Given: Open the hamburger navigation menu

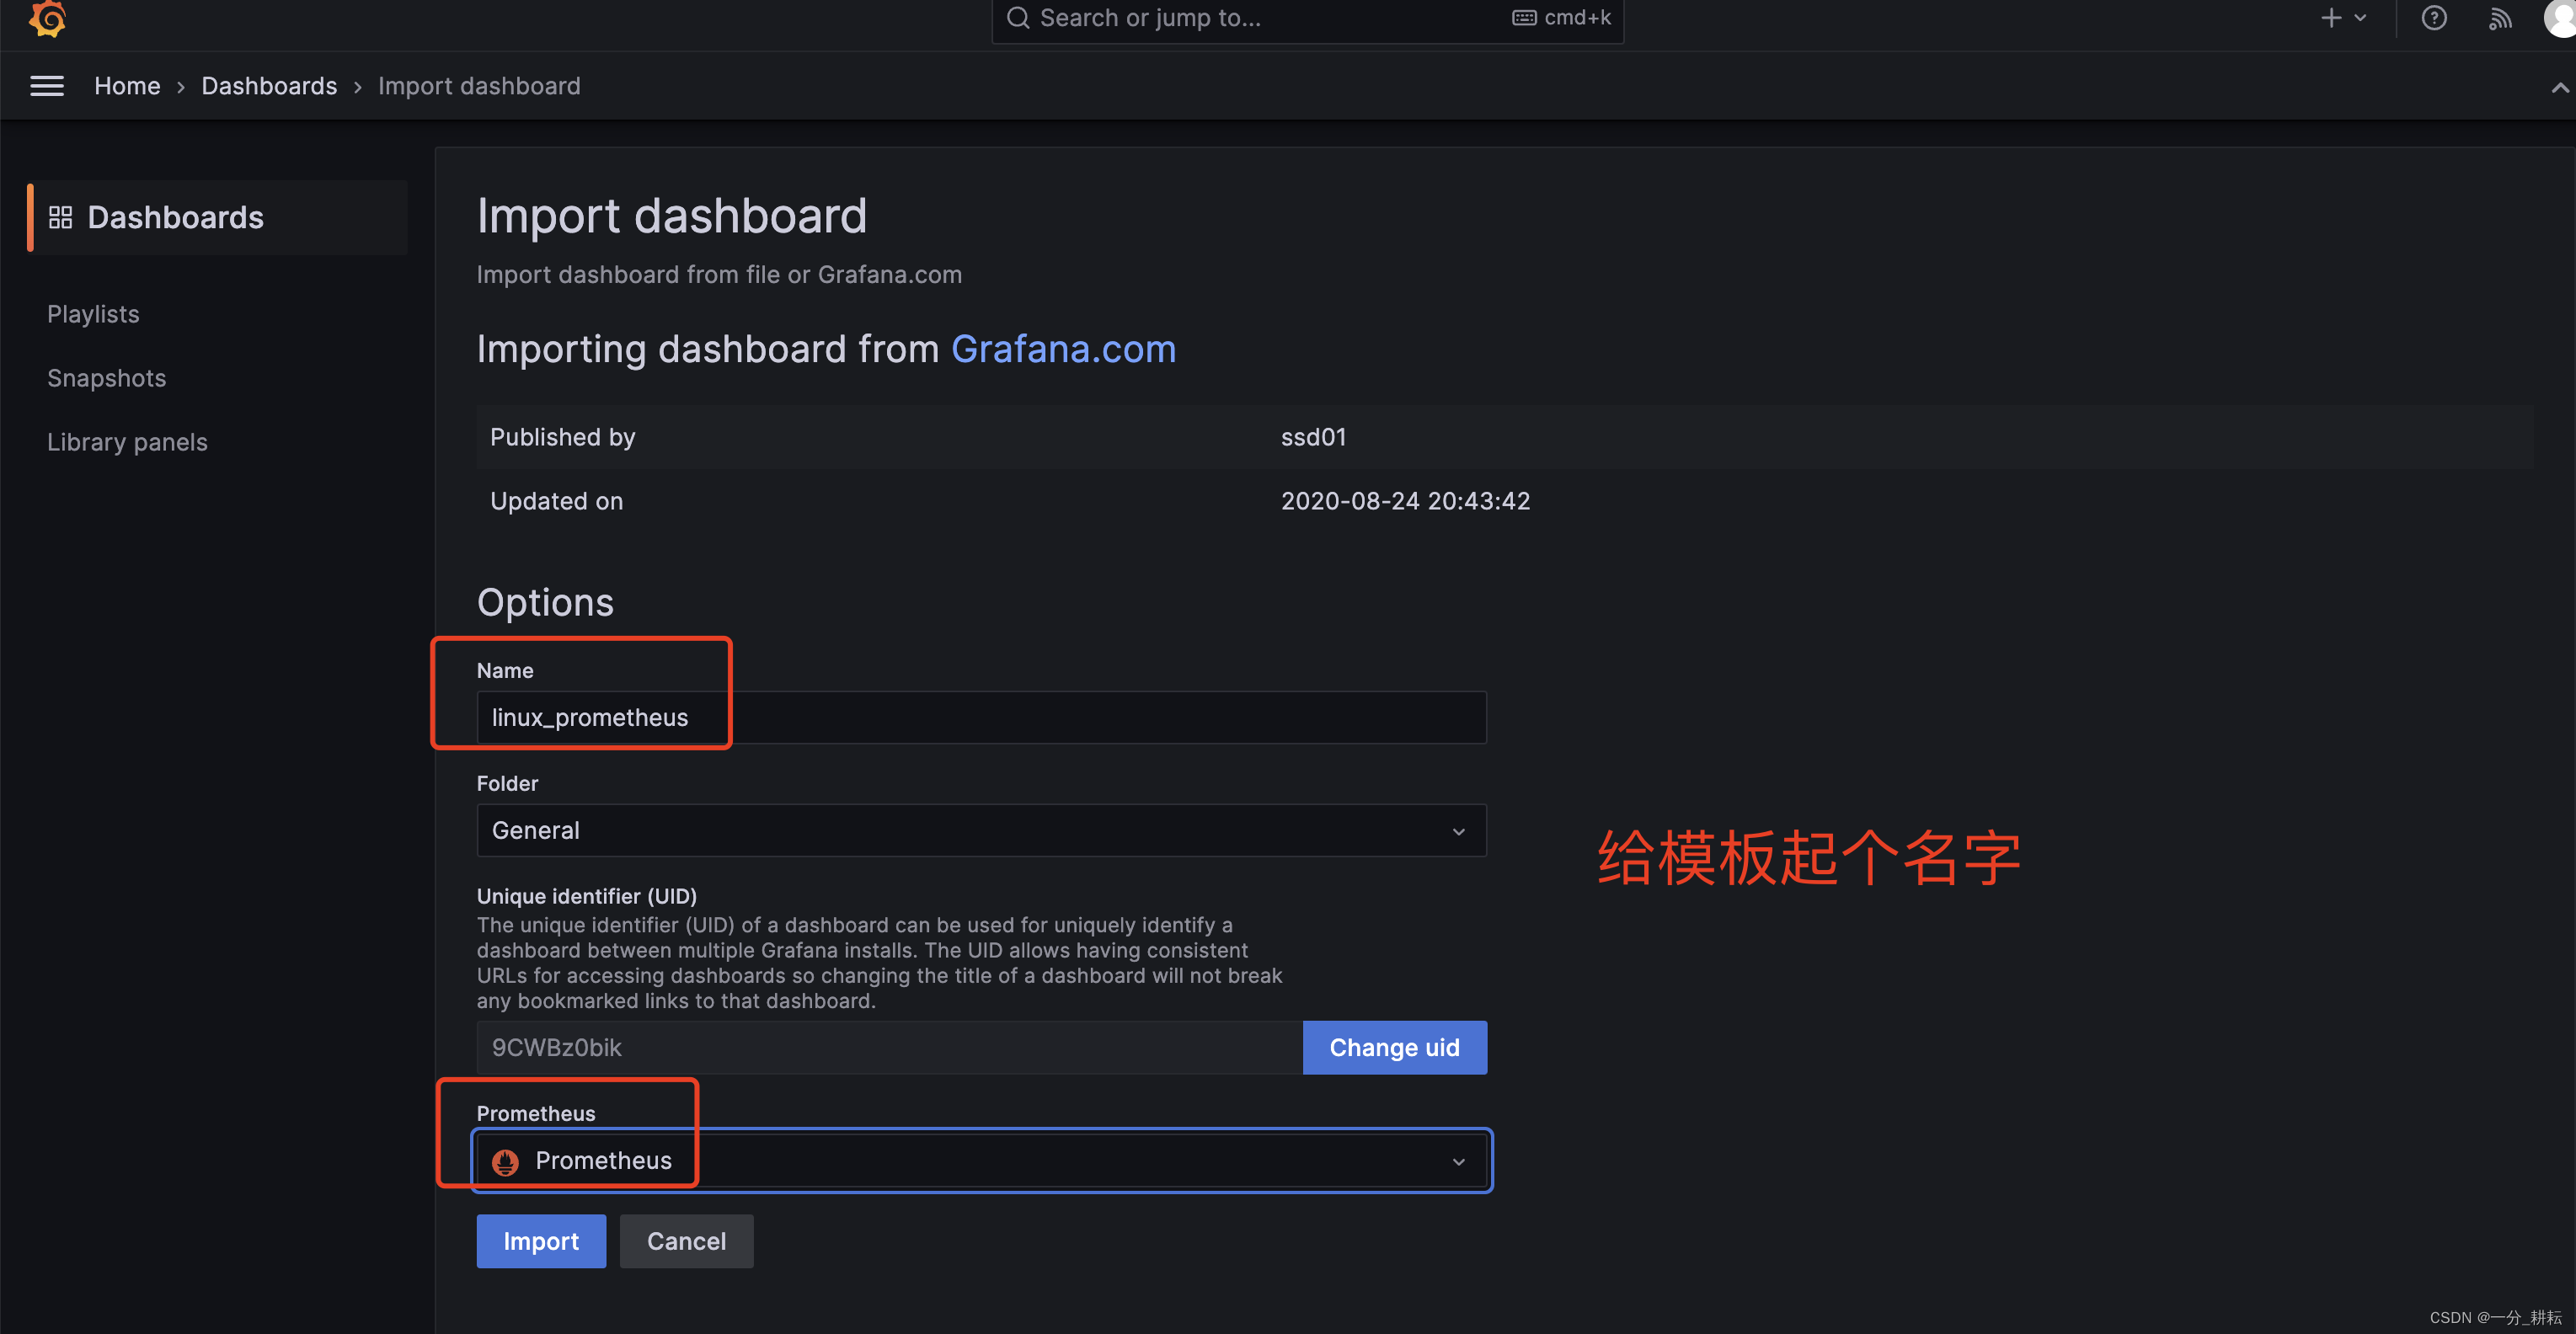Looking at the screenshot, I should [x=47, y=86].
